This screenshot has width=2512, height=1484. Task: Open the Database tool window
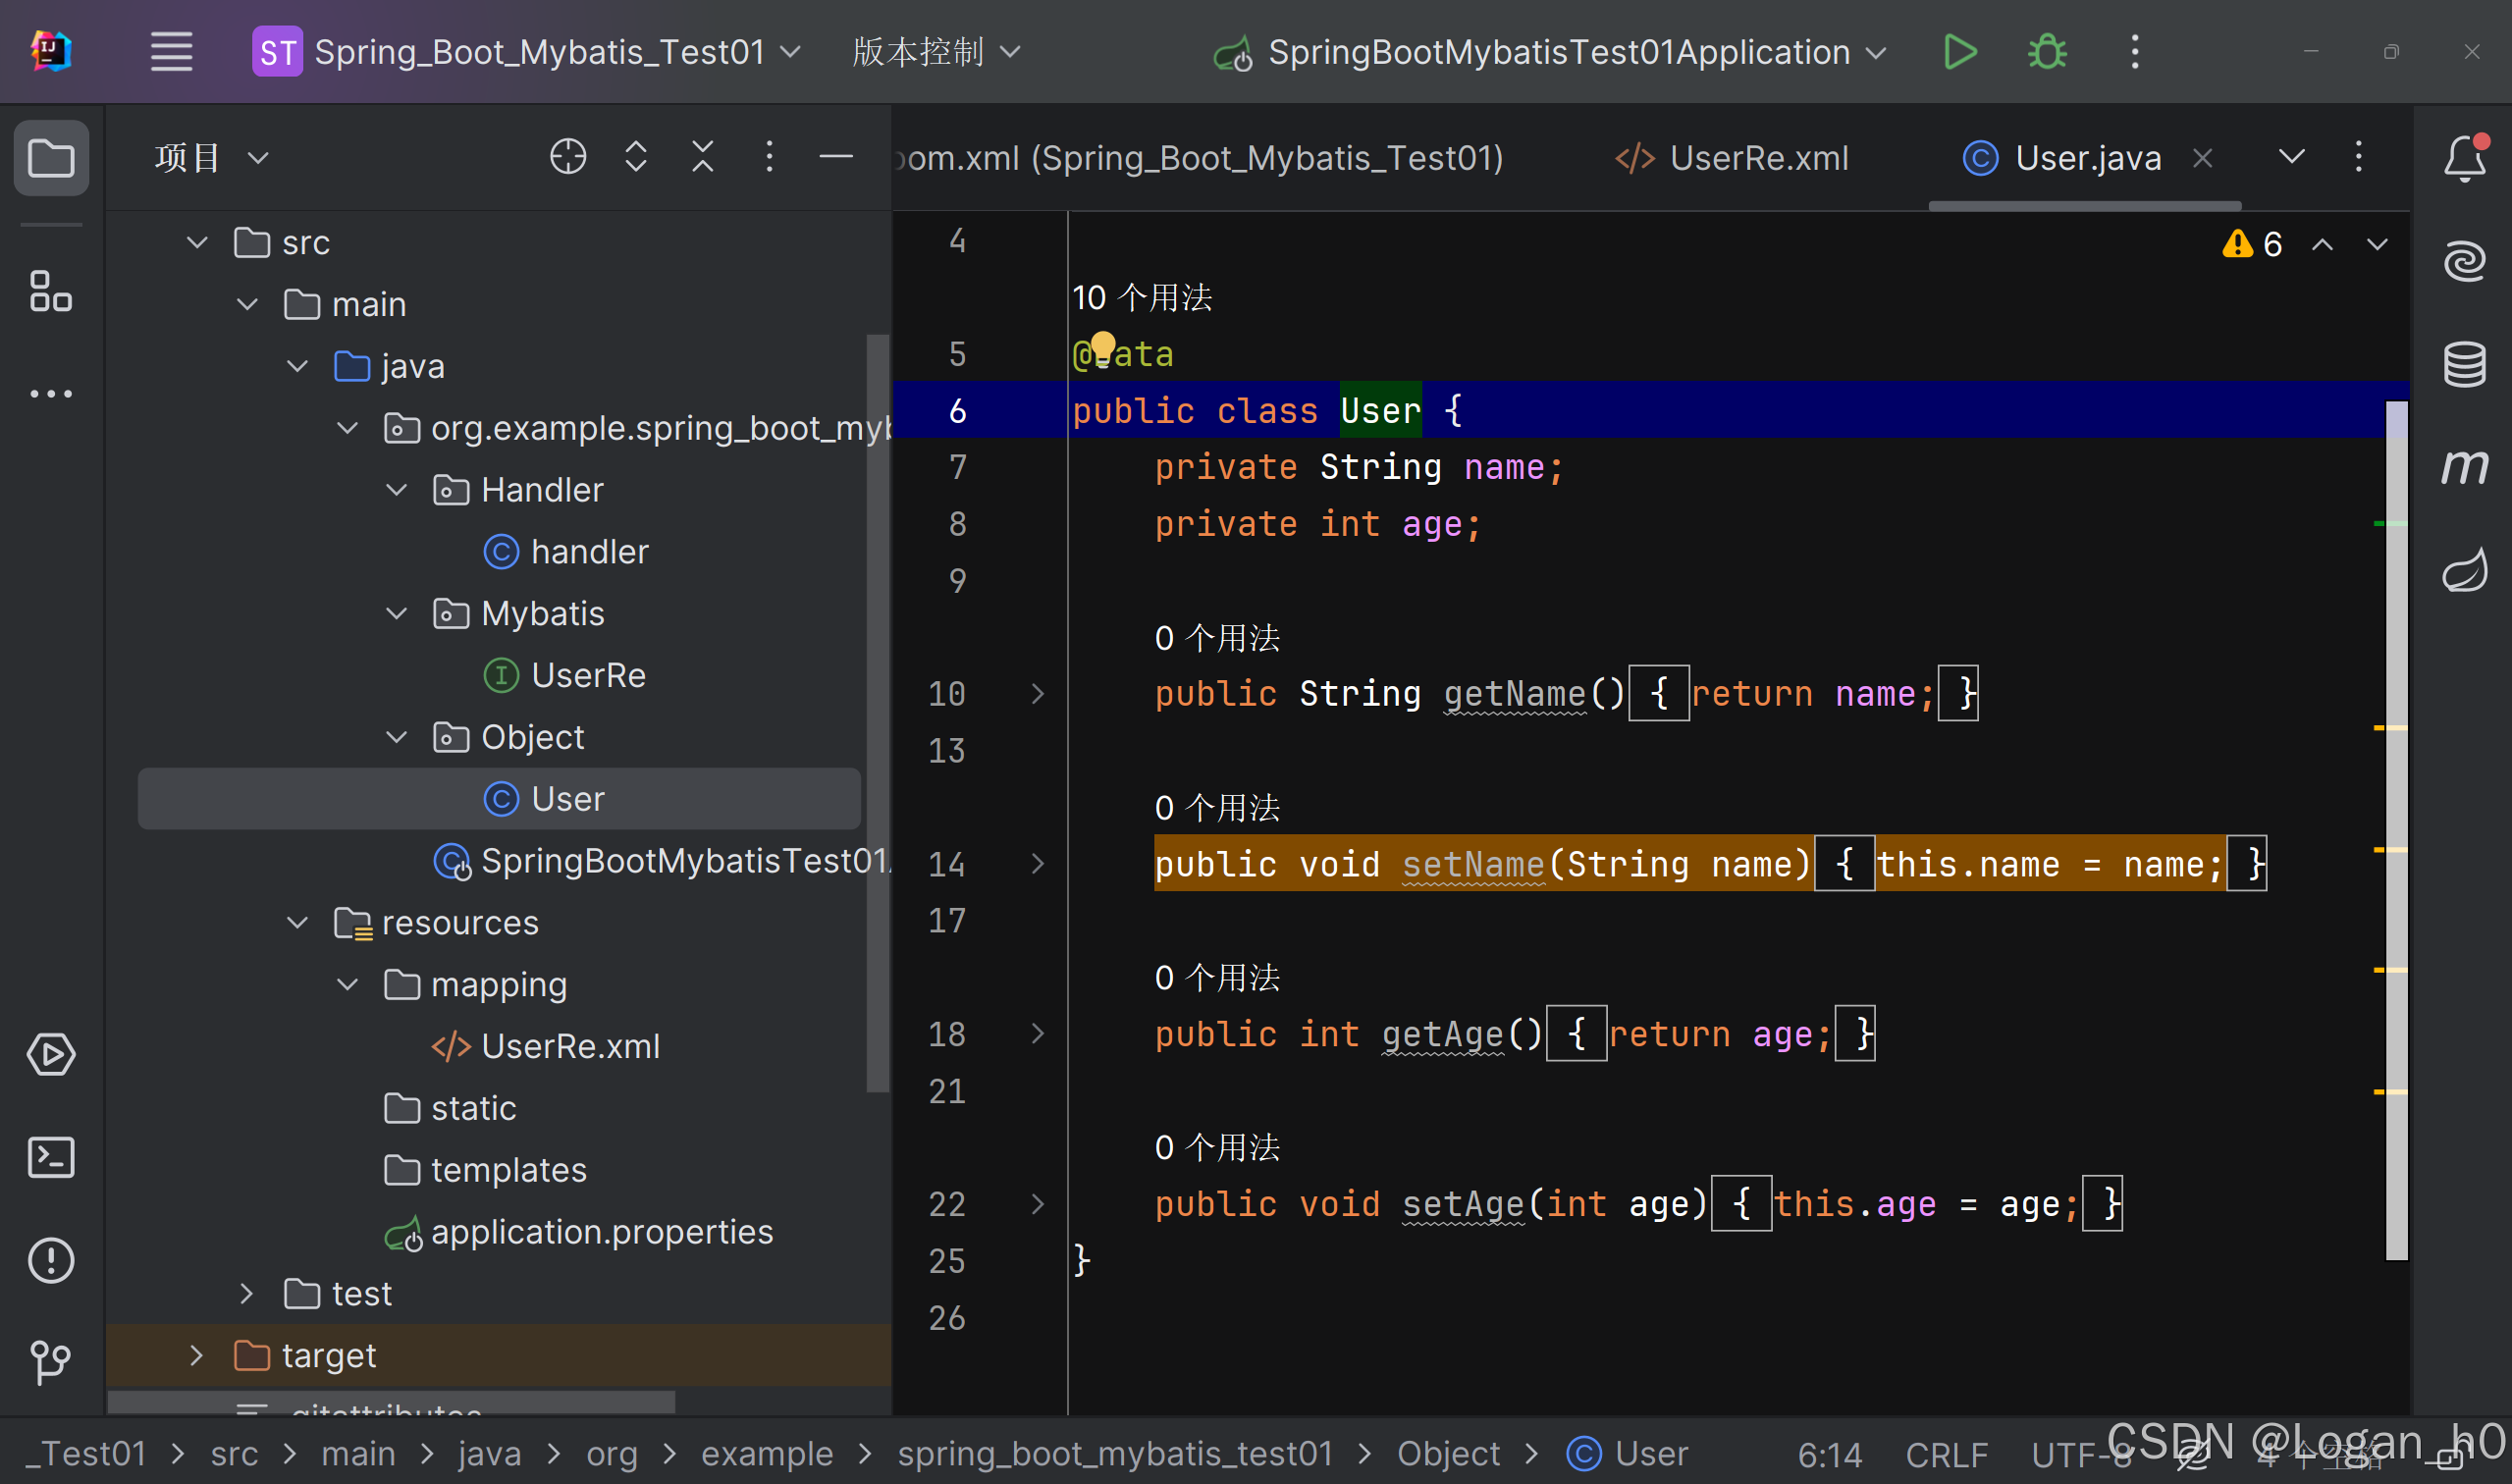coord(2464,363)
